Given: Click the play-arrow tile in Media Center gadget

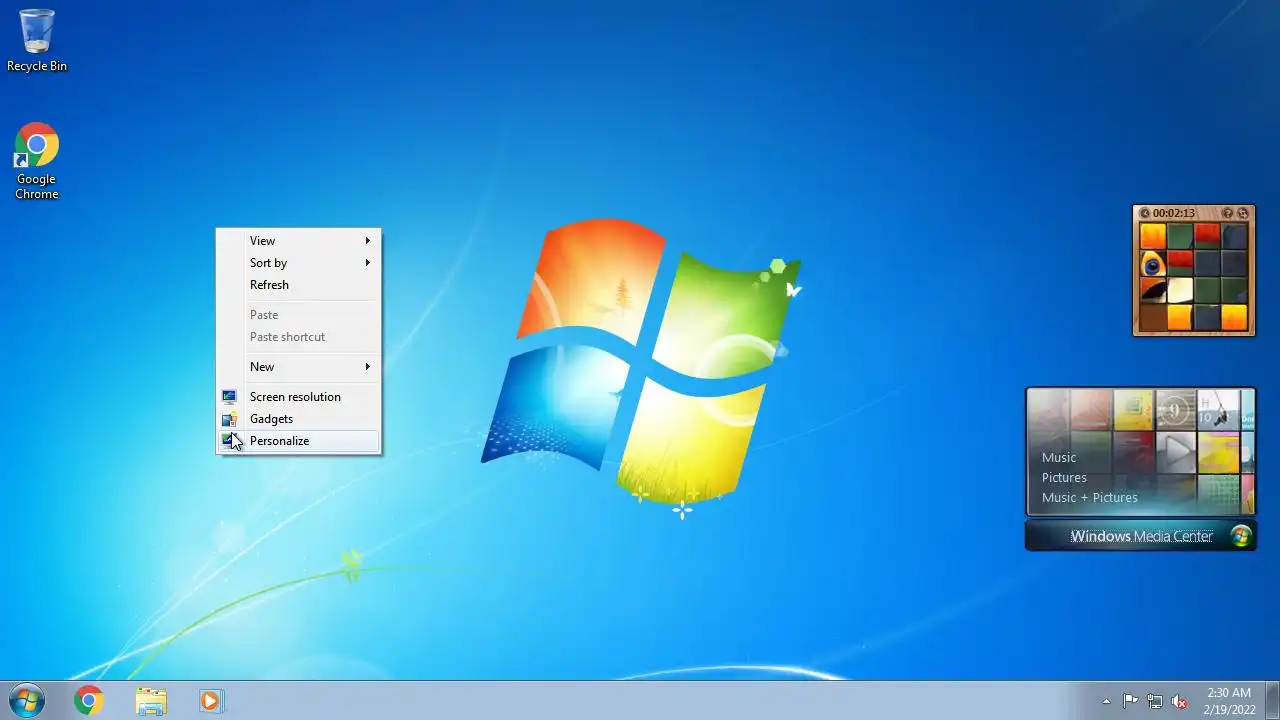Looking at the screenshot, I should [1177, 452].
